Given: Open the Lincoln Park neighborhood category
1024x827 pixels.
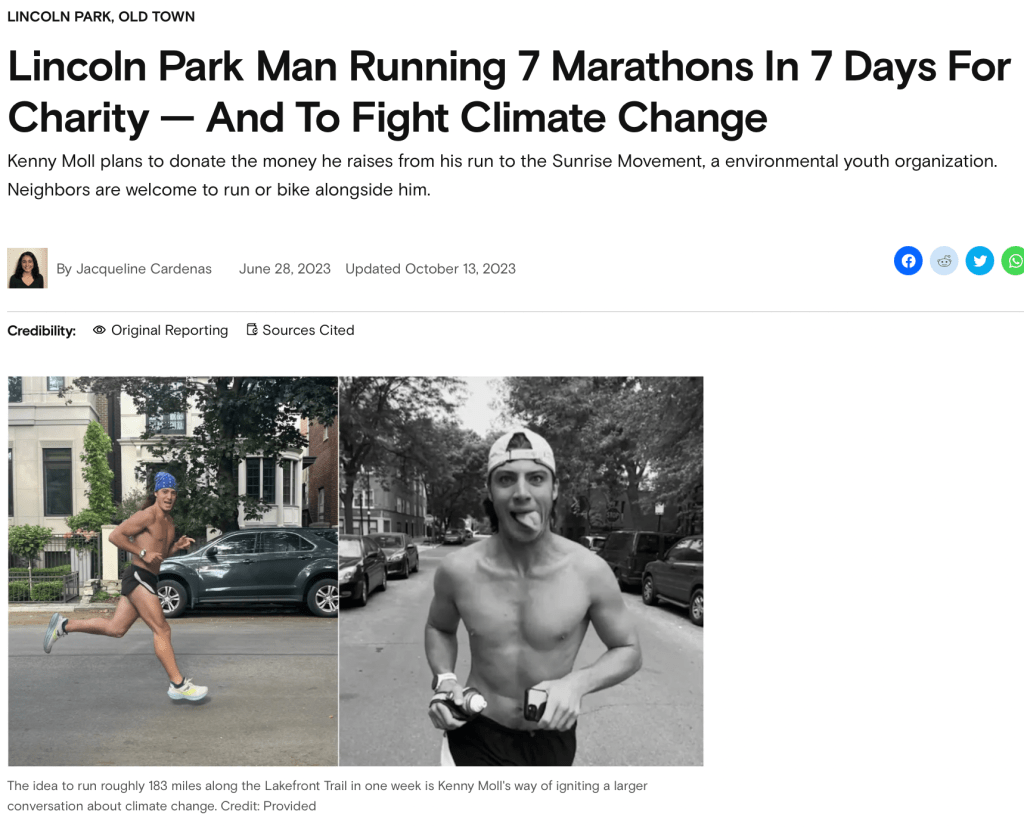Looking at the screenshot, I should 57,17.
